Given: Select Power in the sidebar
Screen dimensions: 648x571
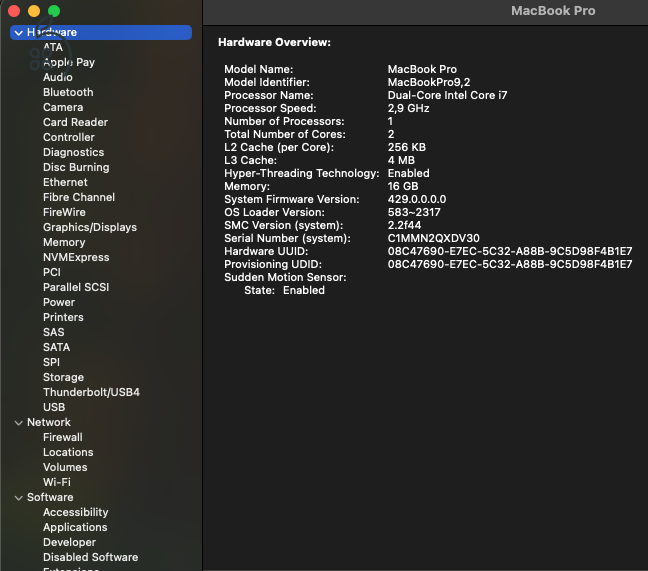Looking at the screenshot, I should coord(59,302).
